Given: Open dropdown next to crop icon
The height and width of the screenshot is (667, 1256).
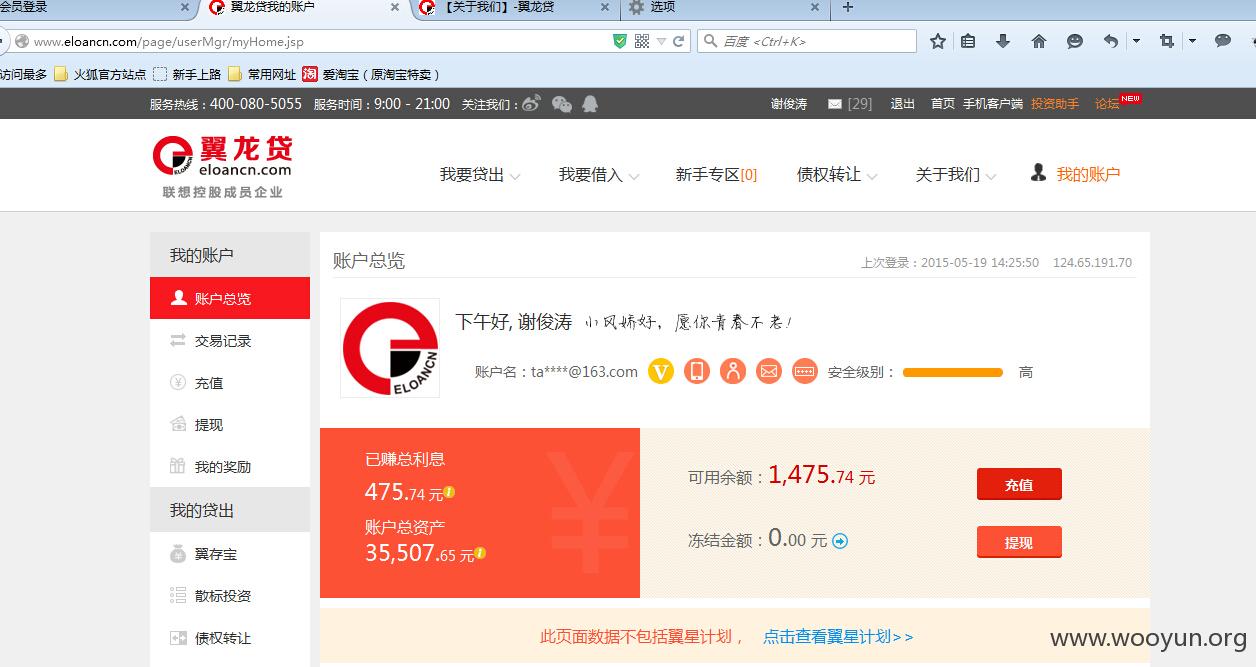Looking at the screenshot, I should click(x=1192, y=41).
